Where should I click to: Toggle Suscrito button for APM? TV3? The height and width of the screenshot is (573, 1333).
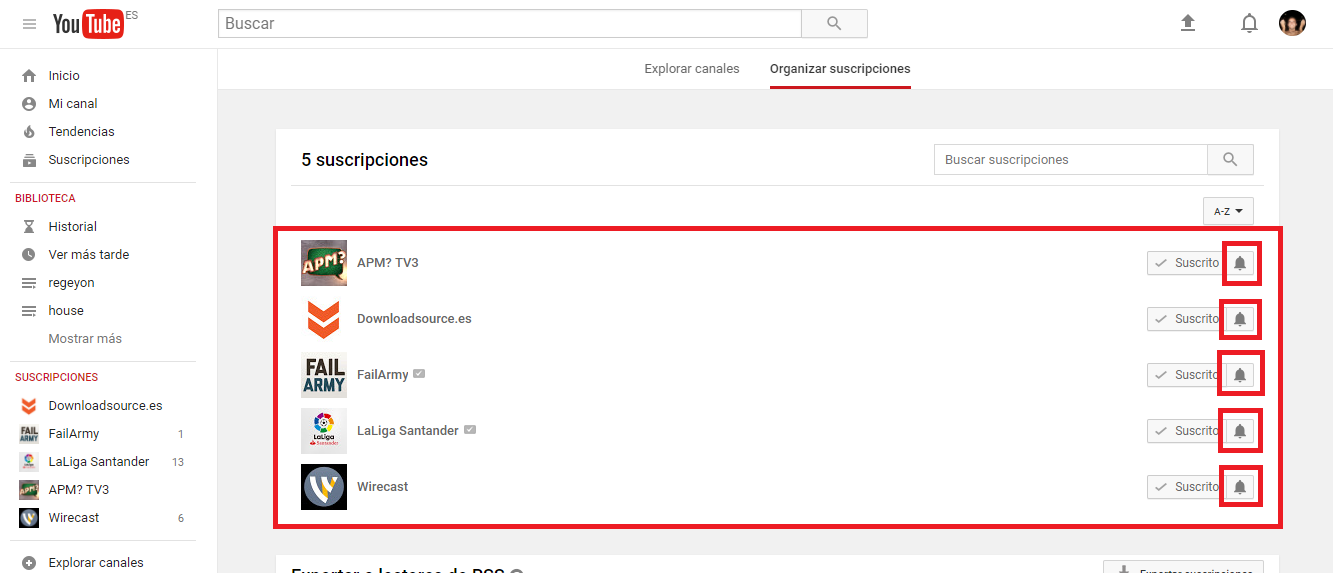coord(1184,263)
